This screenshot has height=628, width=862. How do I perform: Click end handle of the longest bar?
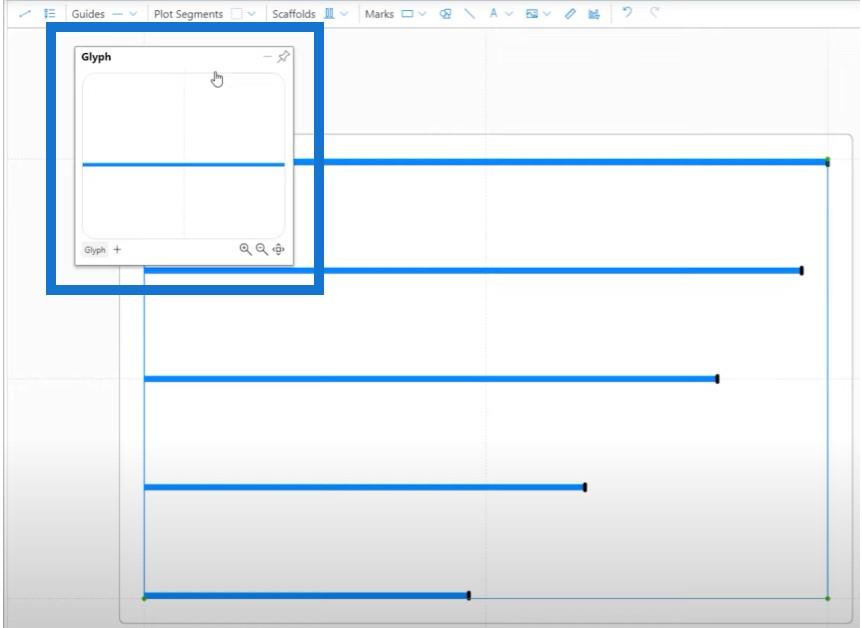tap(827, 162)
